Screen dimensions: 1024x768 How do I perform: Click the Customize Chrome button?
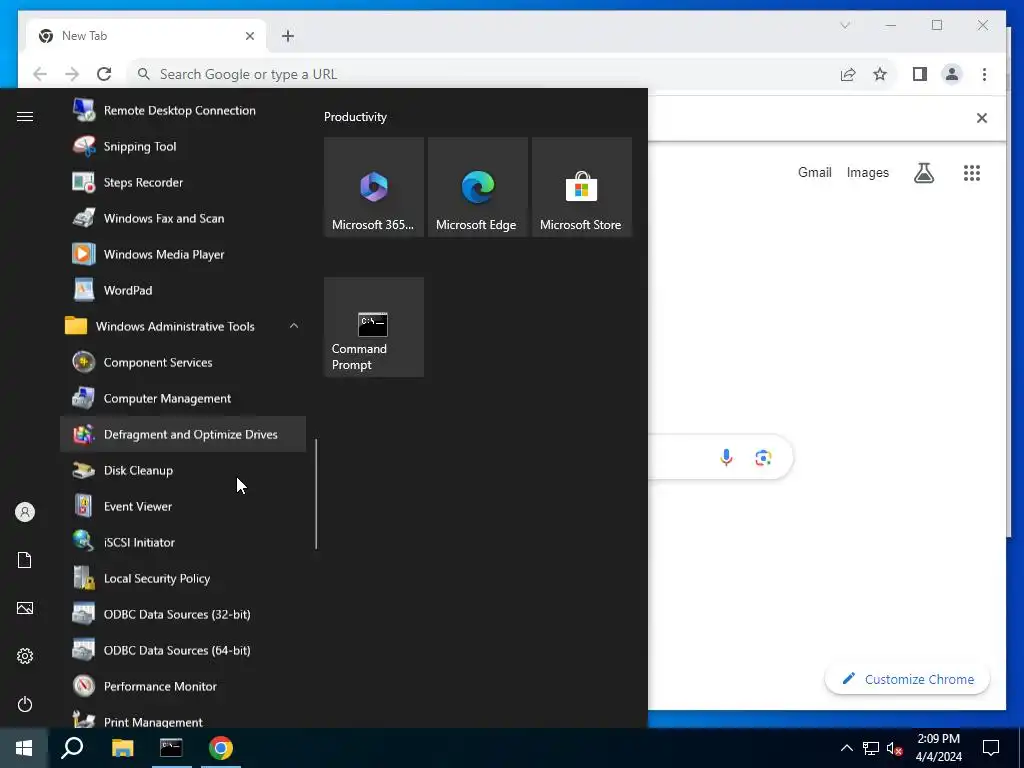tap(907, 679)
